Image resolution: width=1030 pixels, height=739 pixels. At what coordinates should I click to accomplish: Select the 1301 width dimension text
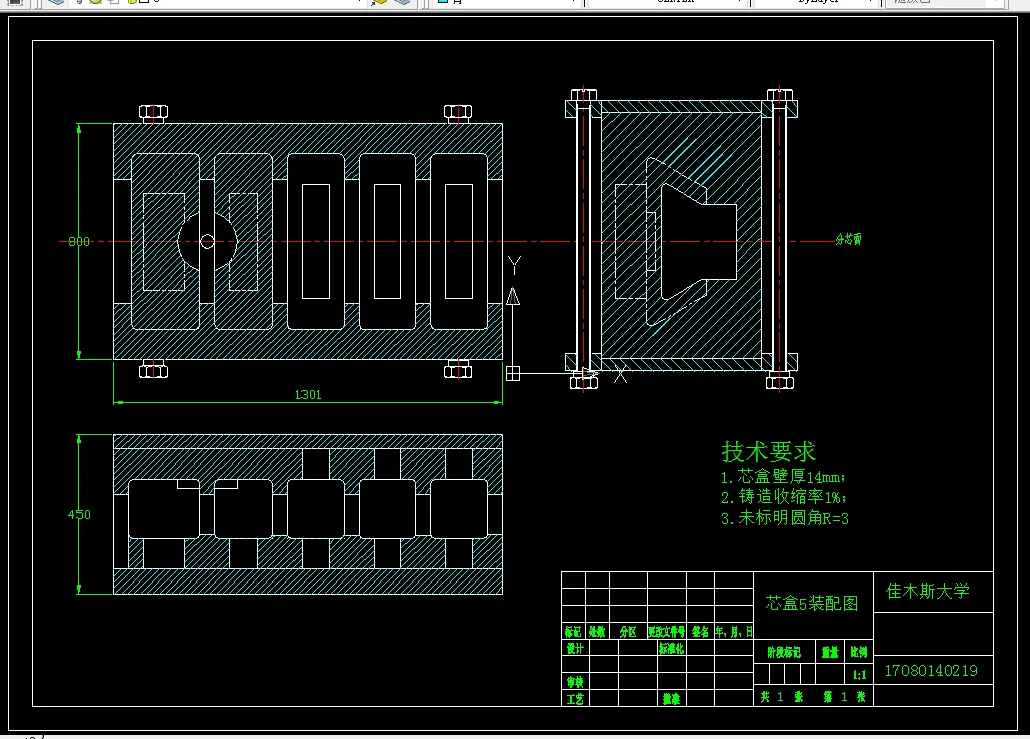point(307,395)
